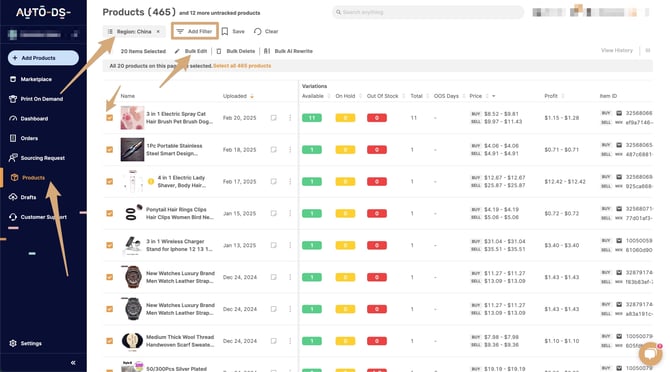The image size is (670, 372).
Task: Click warning icon on Lady Shaver row
Action: [151, 182]
